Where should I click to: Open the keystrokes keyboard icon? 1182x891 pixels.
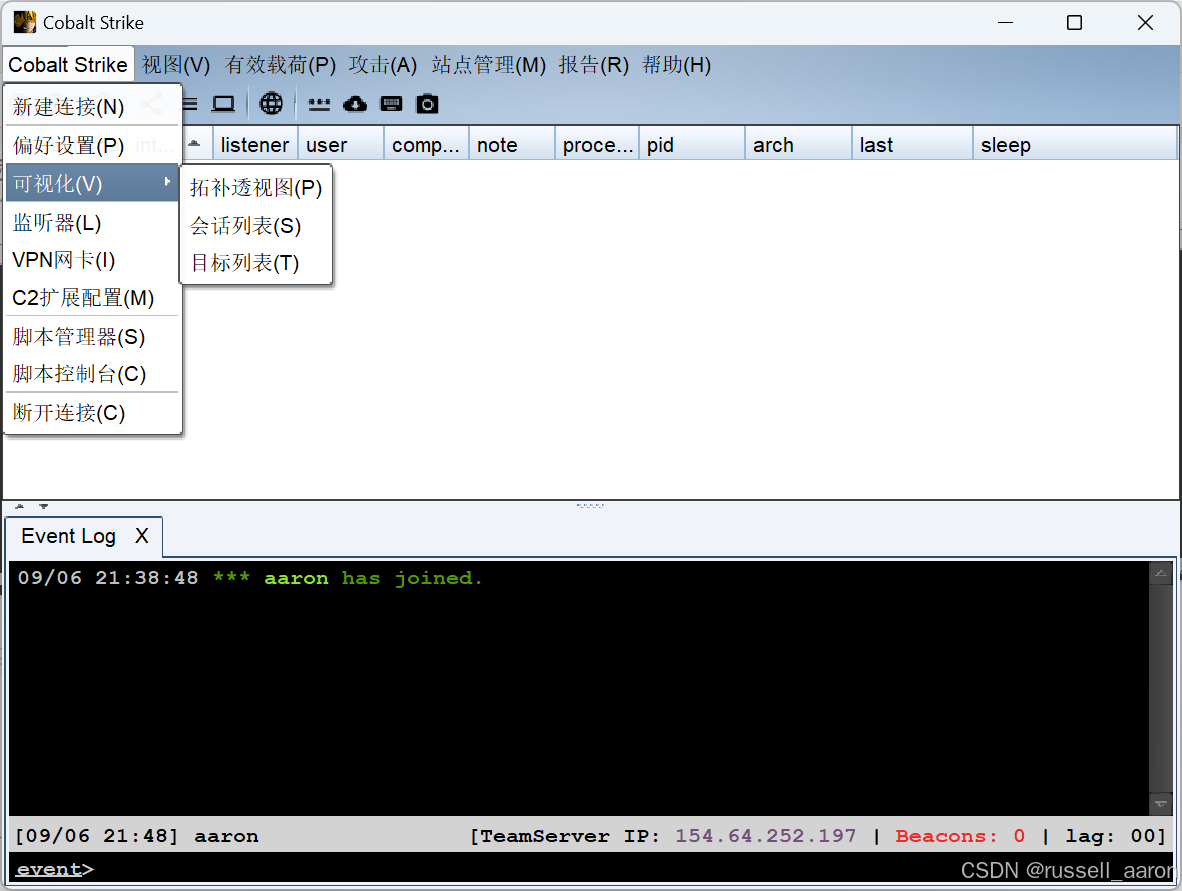pyautogui.click(x=391, y=103)
